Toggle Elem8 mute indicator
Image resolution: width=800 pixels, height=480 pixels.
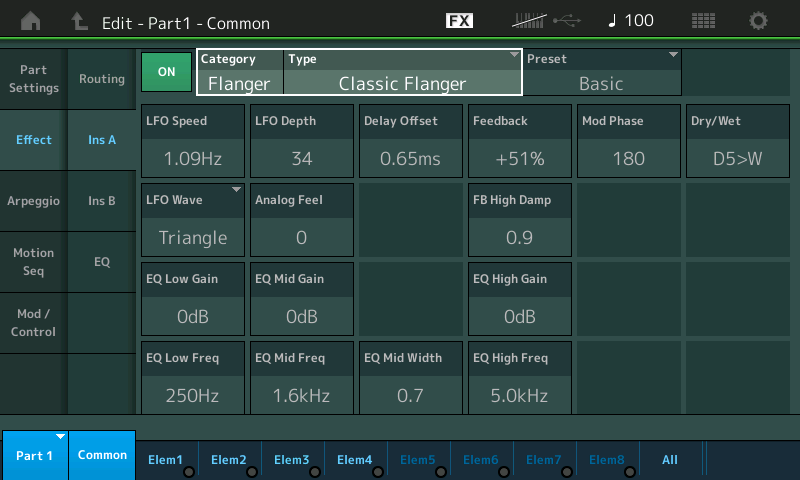tap(630, 472)
